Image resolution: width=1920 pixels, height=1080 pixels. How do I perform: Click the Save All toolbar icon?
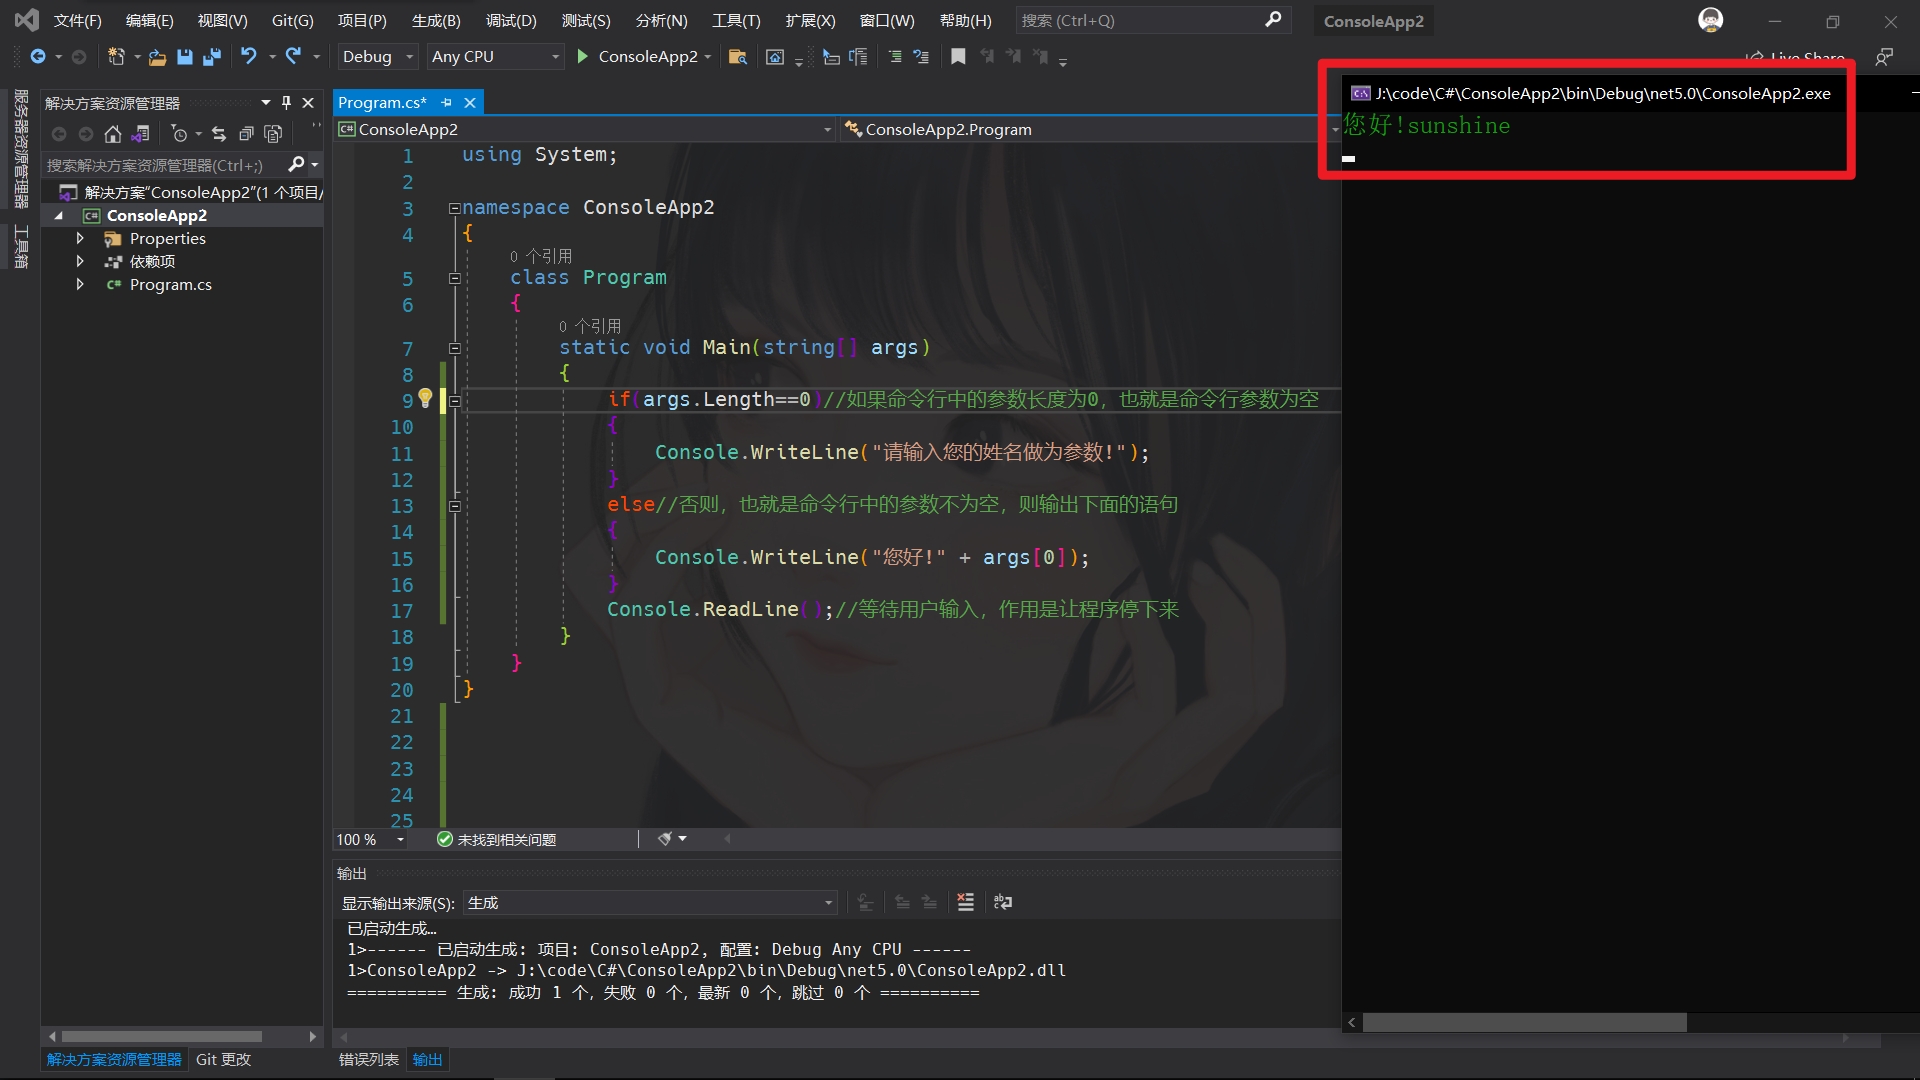pos(212,57)
